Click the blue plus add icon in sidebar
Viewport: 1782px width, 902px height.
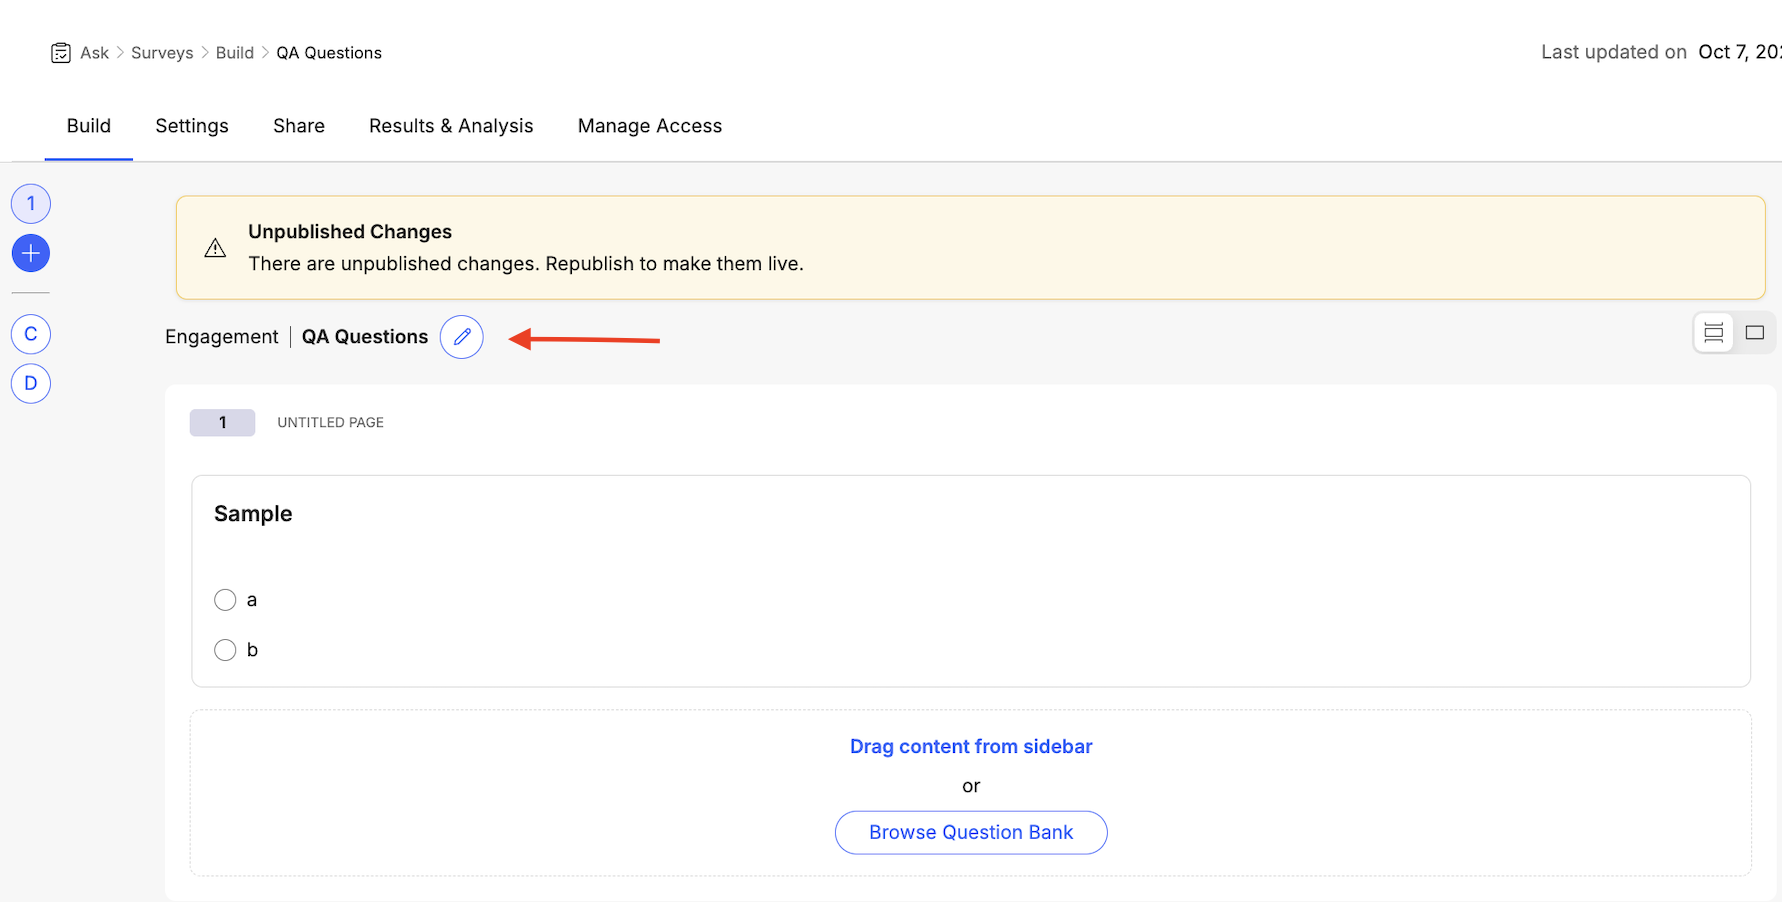point(31,254)
